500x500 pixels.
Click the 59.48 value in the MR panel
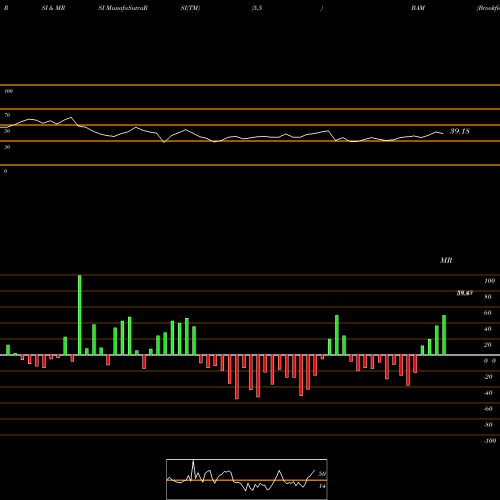click(465, 293)
